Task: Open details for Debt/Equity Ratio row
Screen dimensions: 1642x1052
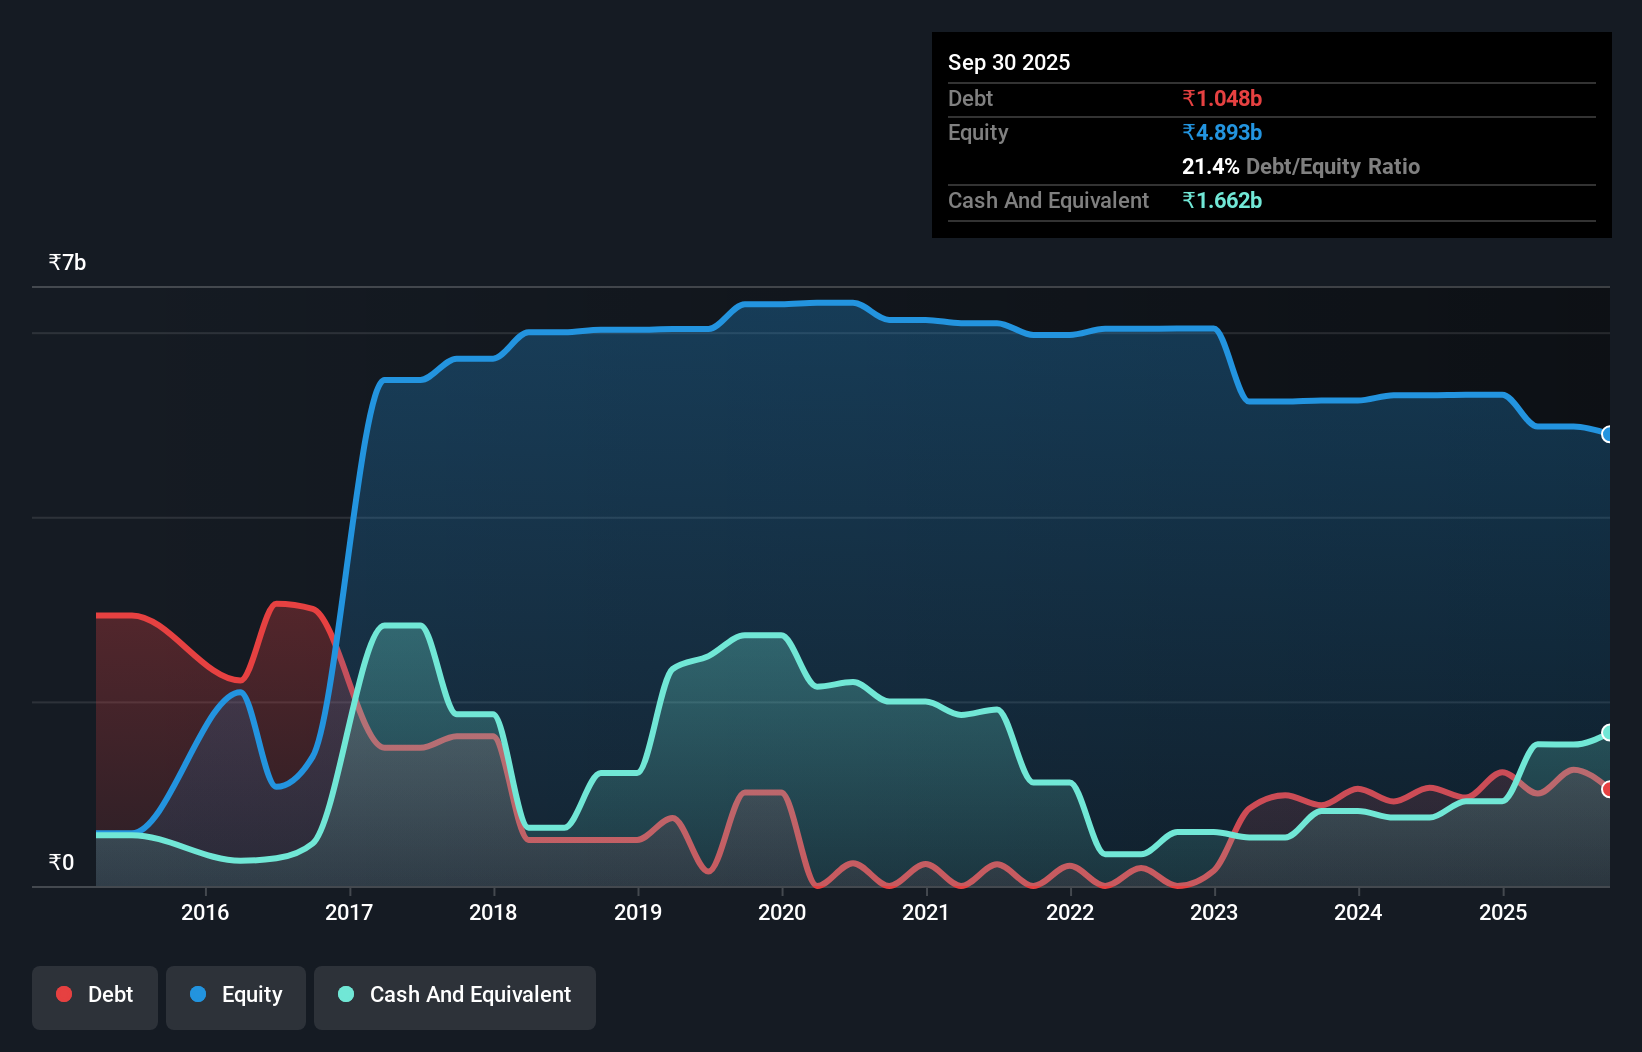Action: (x=1301, y=166)
